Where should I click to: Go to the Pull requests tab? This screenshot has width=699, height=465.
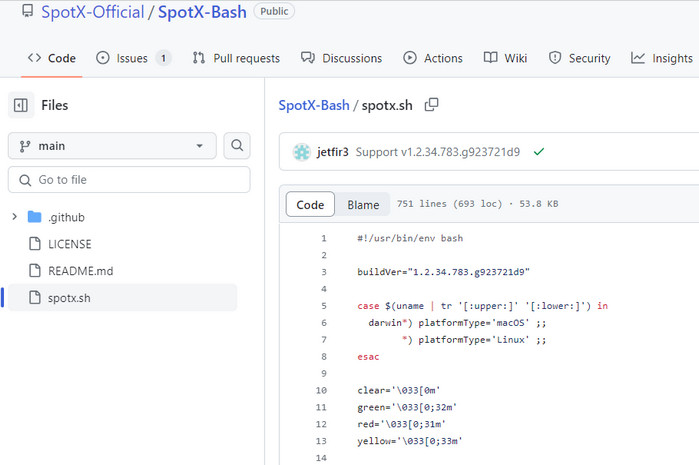236,58
